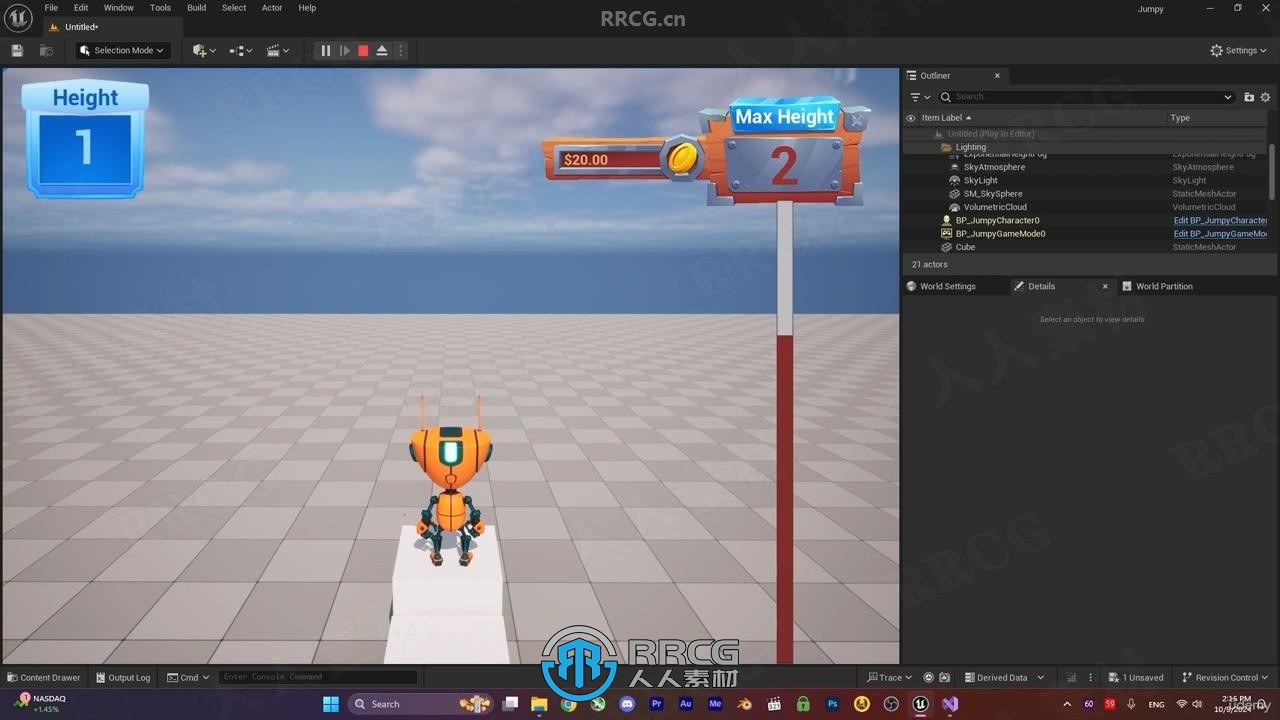1280x720 pixels.
Task: Open the Settings dropdown at top right
Action: click(1238, 50)
